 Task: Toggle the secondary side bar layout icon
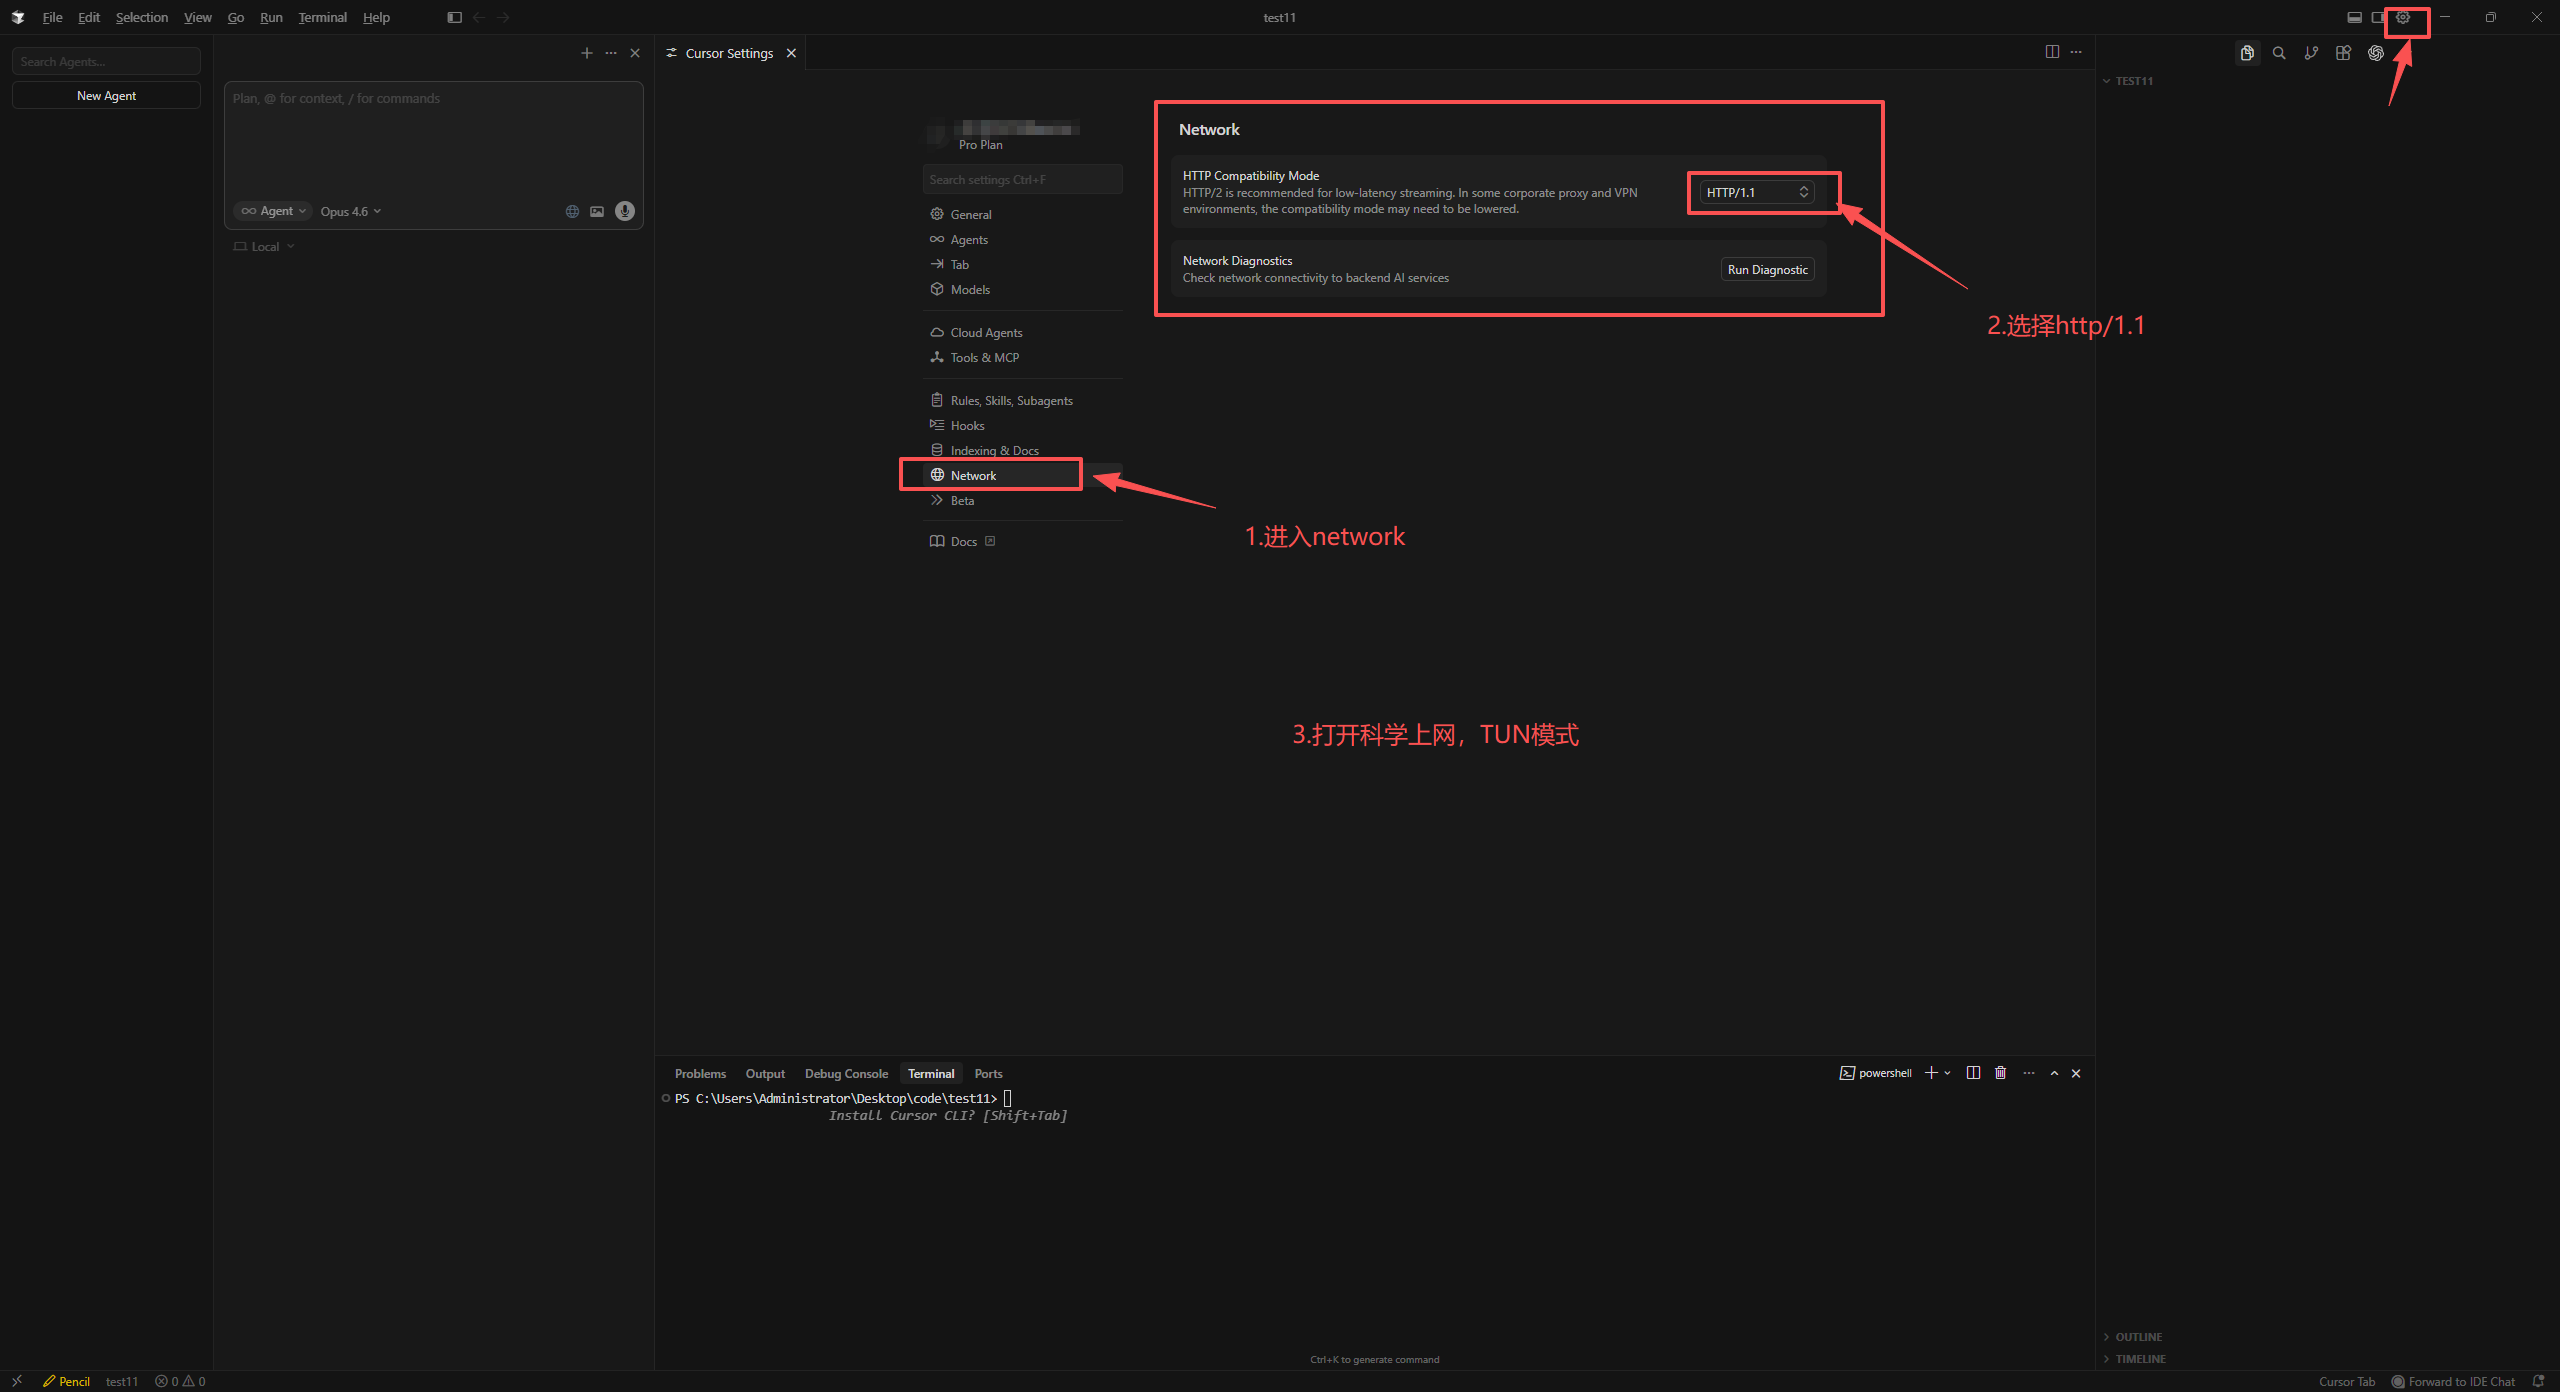click(2378, 17)
